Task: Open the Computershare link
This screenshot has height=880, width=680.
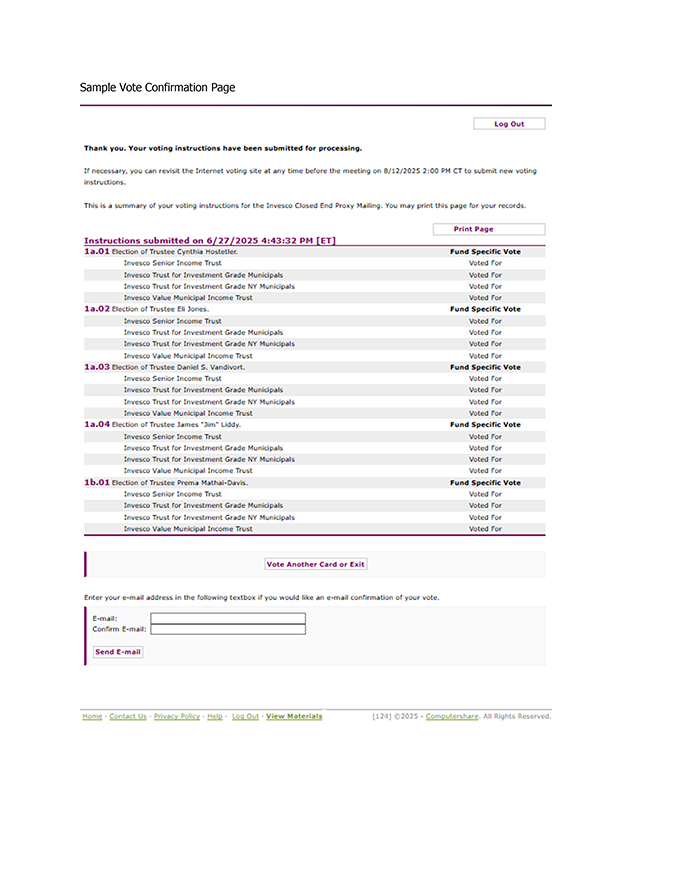Action: pyautogui.click(x=452, y=716)
